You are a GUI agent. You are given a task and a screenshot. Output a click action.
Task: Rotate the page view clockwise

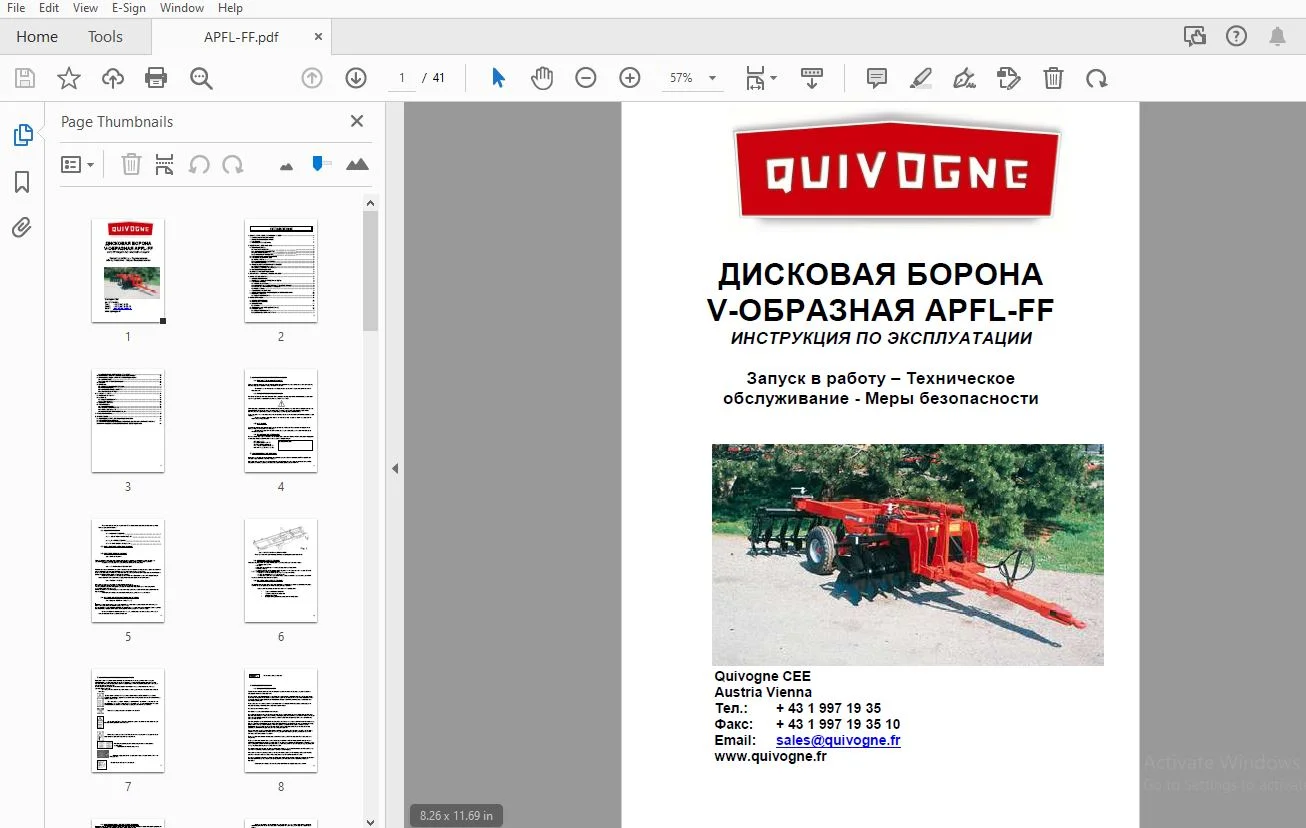[x=1097, y=78]
